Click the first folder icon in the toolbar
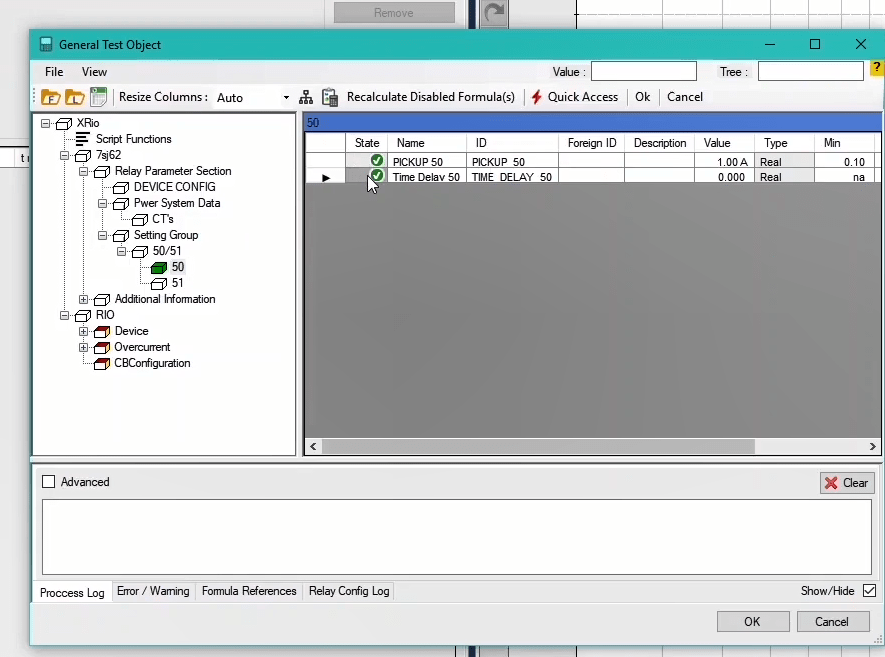The height and width of the screenshot is (657, 885). (x=50, y=97)
